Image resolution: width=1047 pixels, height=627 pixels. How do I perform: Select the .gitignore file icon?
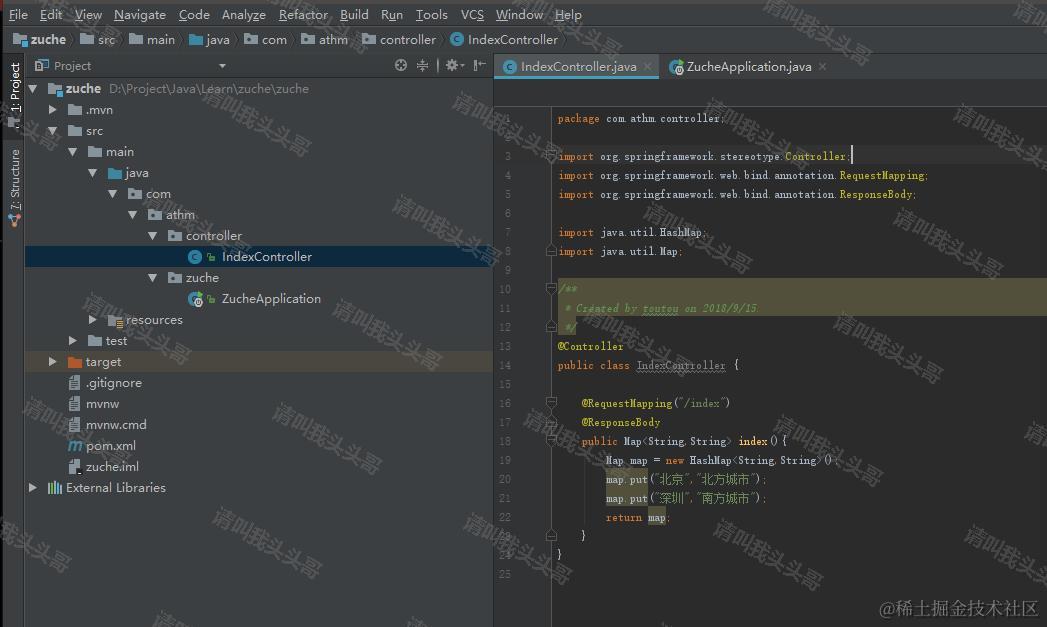74,382
